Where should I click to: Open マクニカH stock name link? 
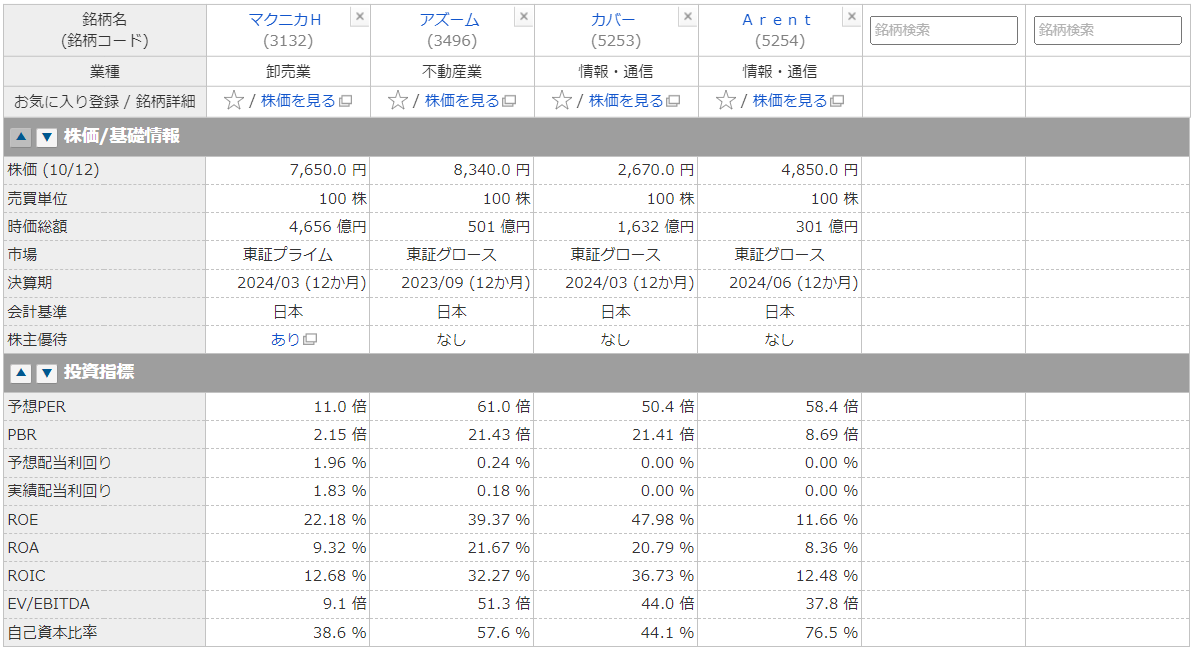[x=284, y=20]
